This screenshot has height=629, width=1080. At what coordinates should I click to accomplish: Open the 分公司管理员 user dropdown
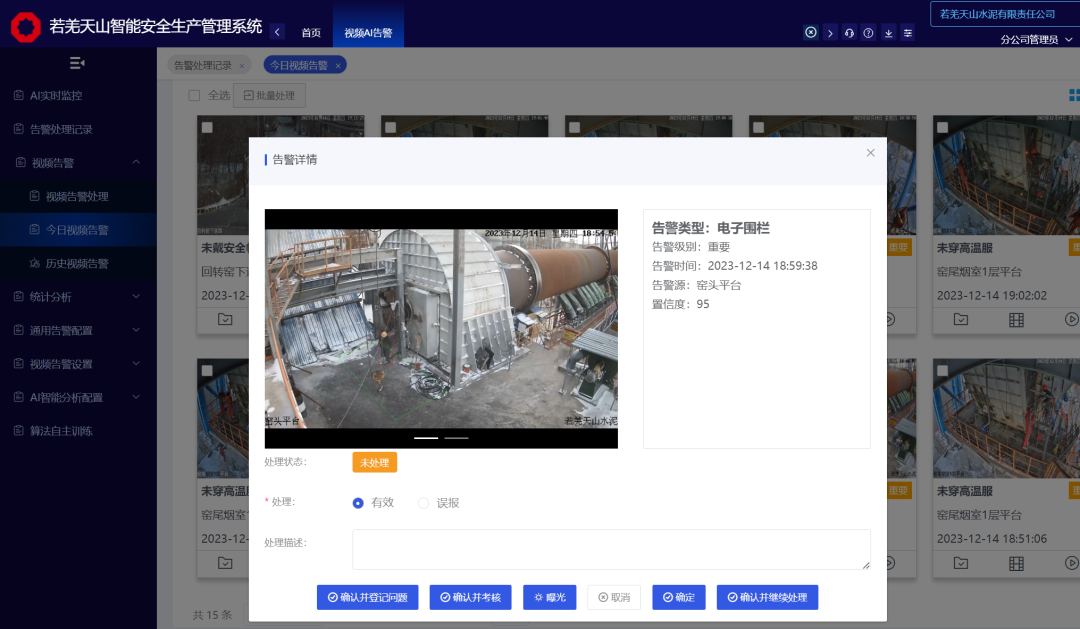[1036, 40]
